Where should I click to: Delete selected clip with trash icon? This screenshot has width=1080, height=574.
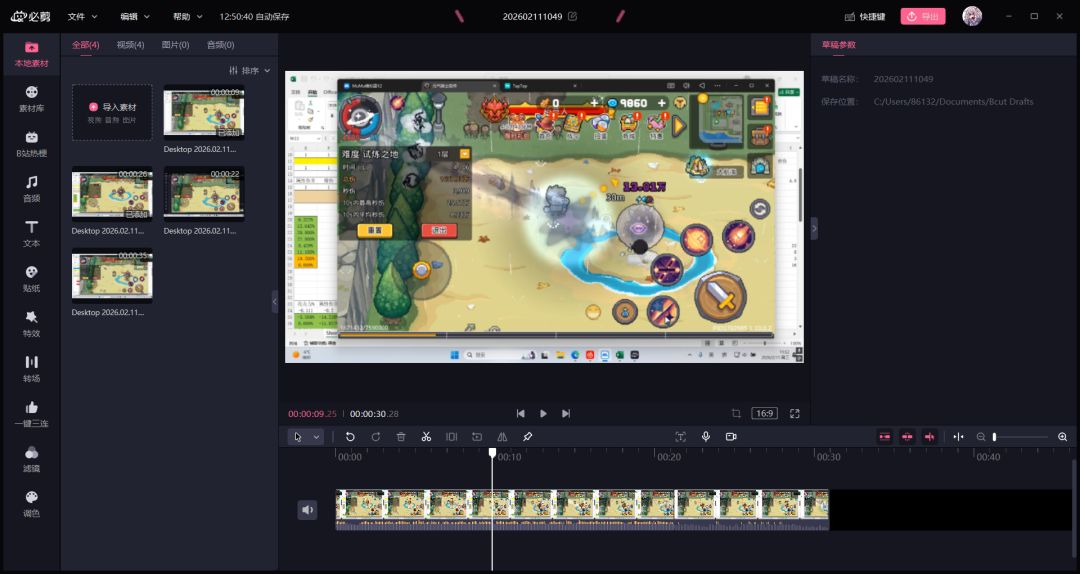(x=401, y=437)
